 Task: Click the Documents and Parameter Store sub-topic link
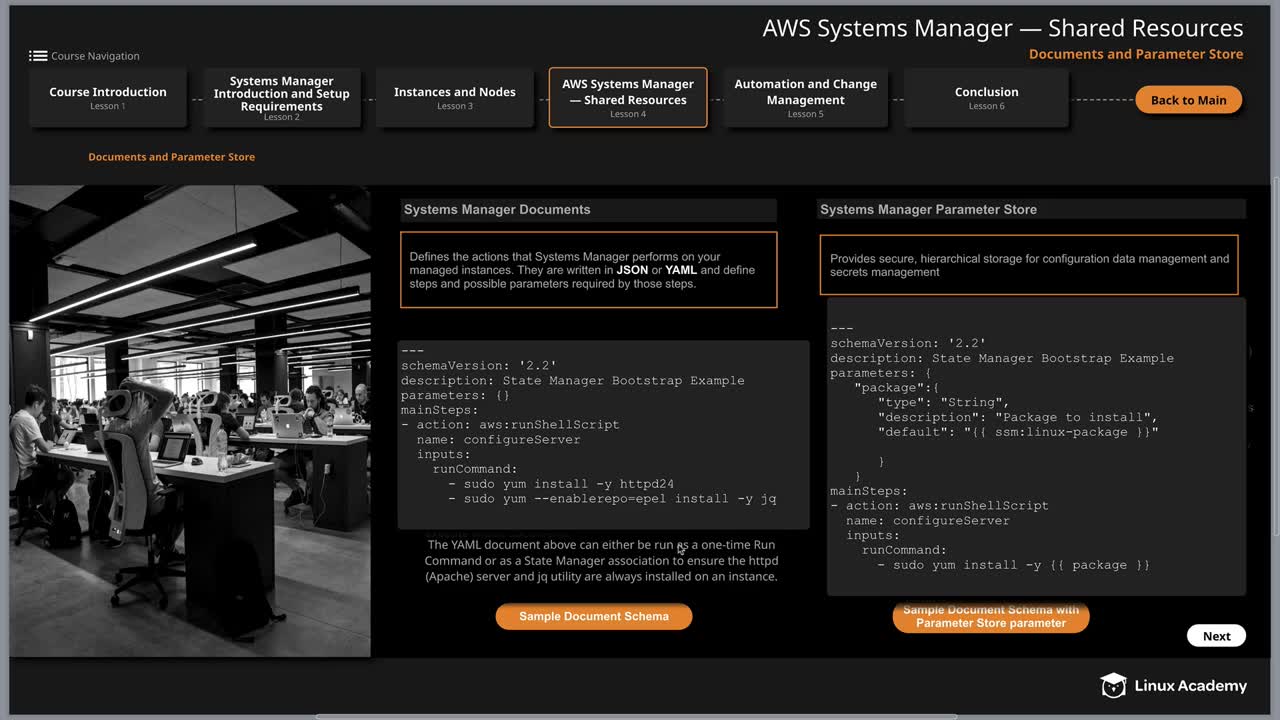point(171,157)
